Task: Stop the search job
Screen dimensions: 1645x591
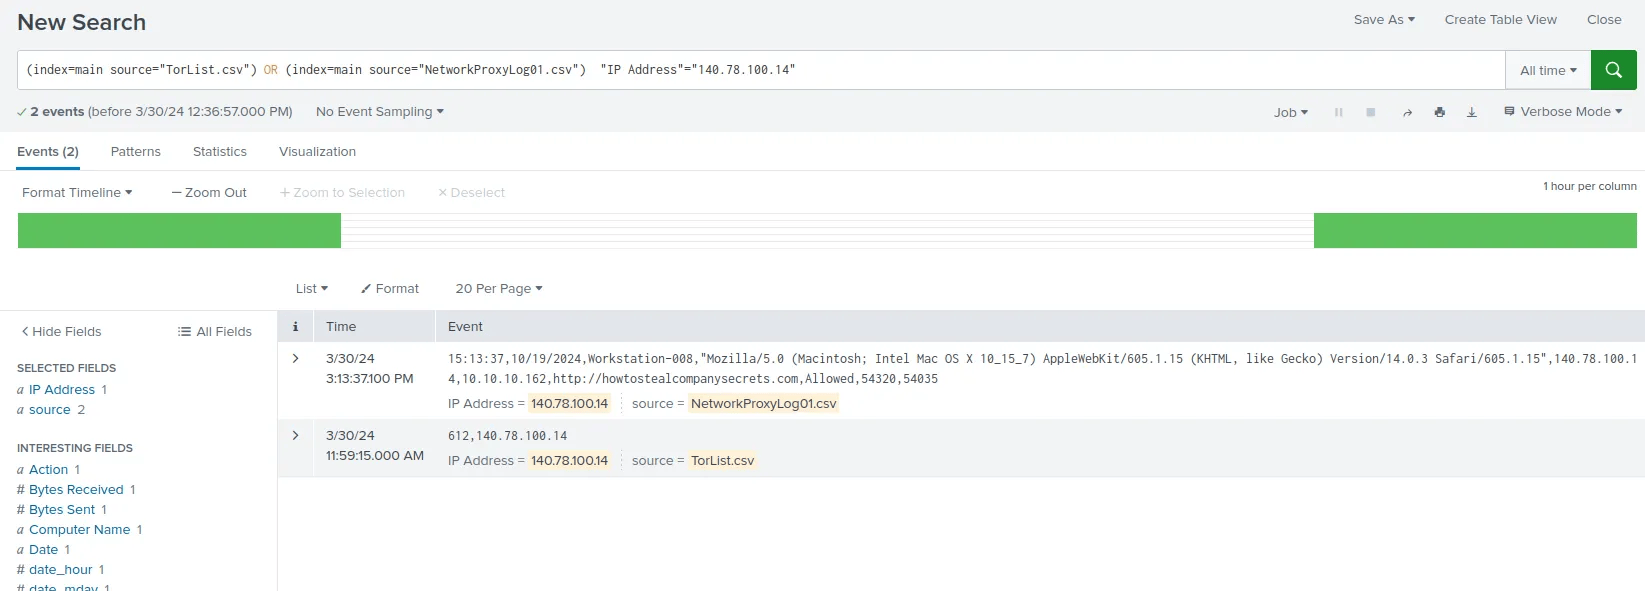Action: pyautogui.click(x=1370, y=113)
